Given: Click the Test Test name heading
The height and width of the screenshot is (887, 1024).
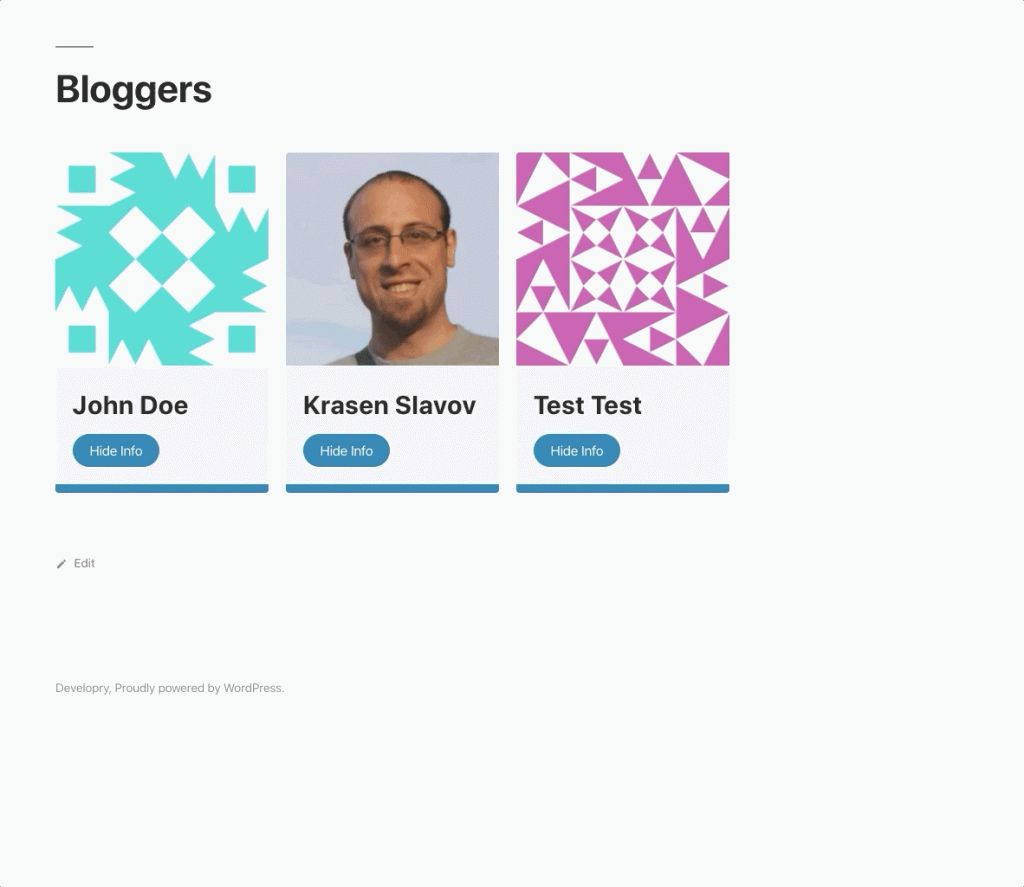Looking at the screenshot, I should [x=587, y=406].
